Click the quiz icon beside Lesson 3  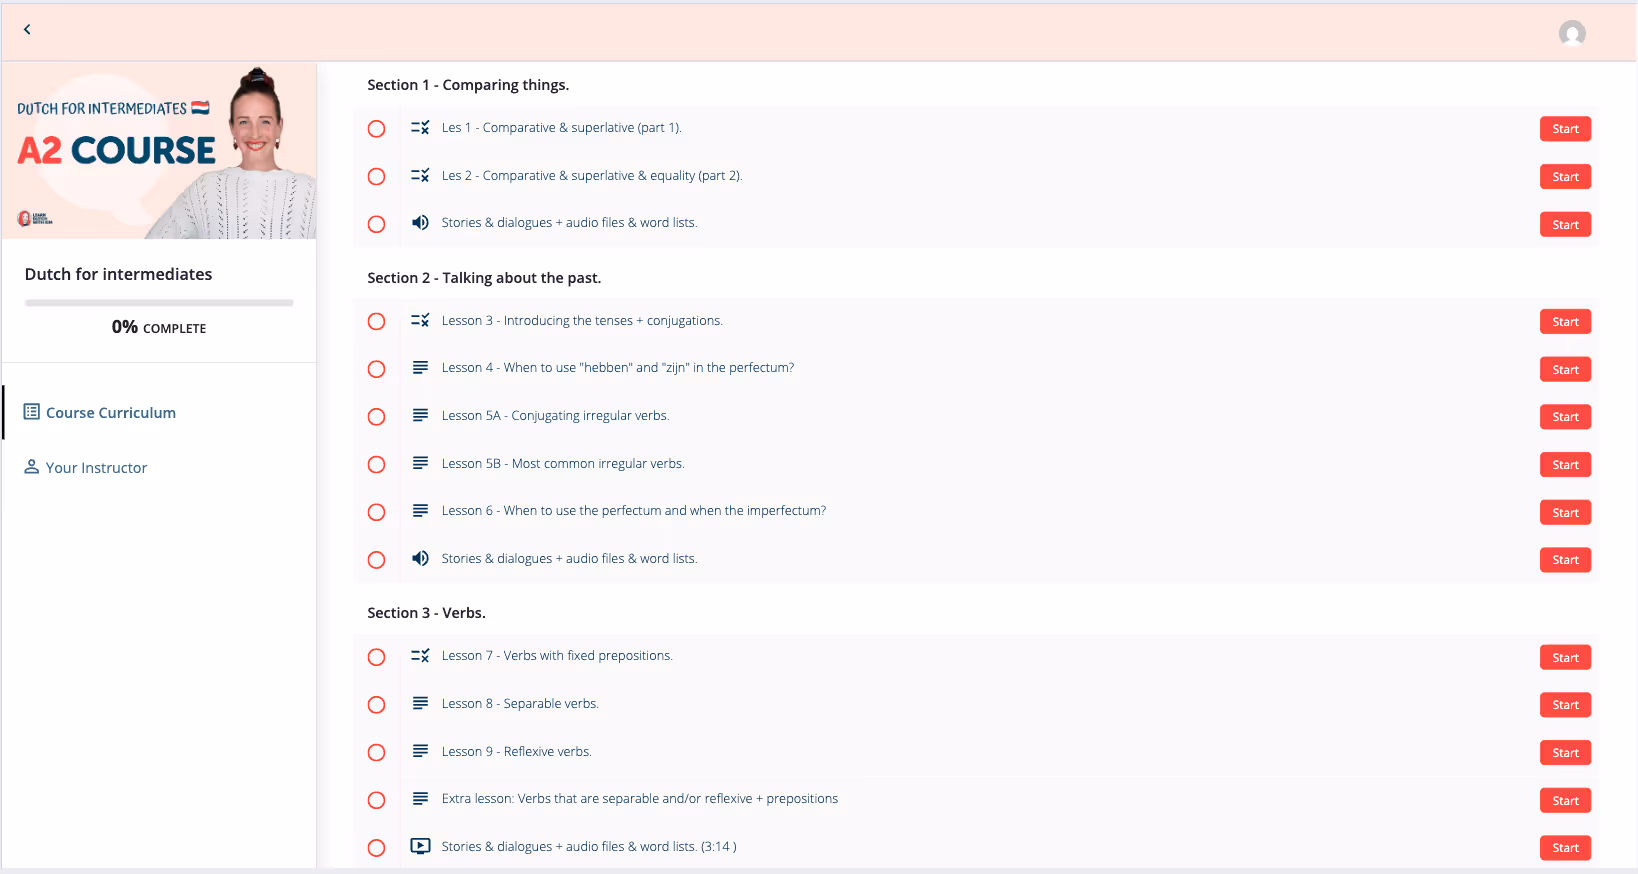(x=420, y=321)
